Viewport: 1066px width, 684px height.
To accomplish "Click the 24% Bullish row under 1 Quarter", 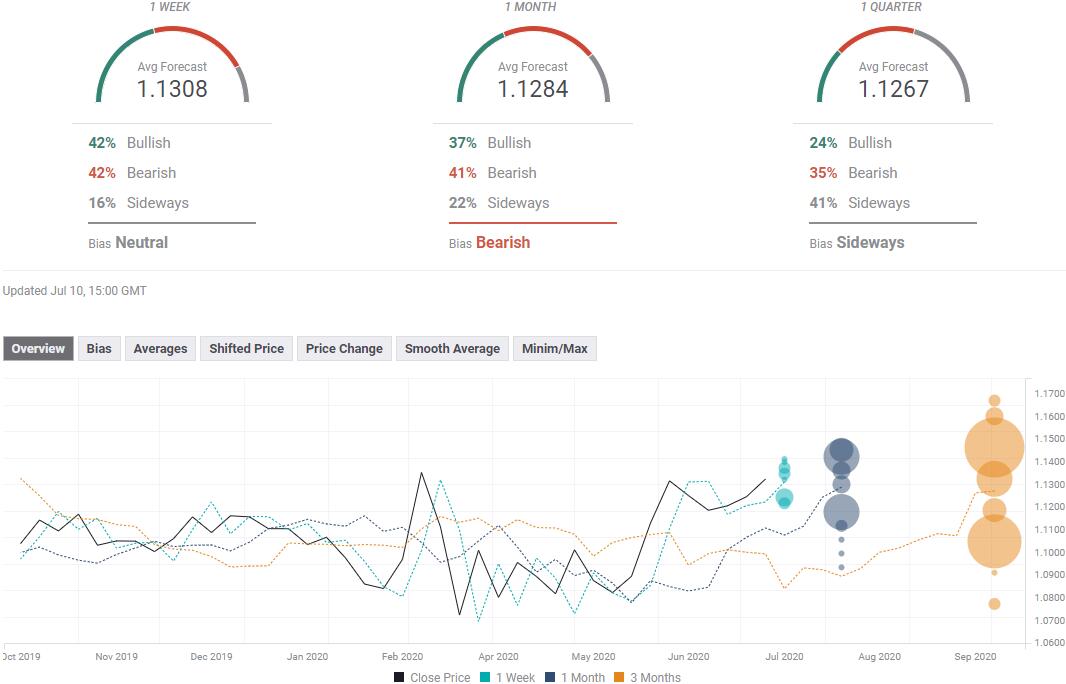I will (x=850, y=143).
